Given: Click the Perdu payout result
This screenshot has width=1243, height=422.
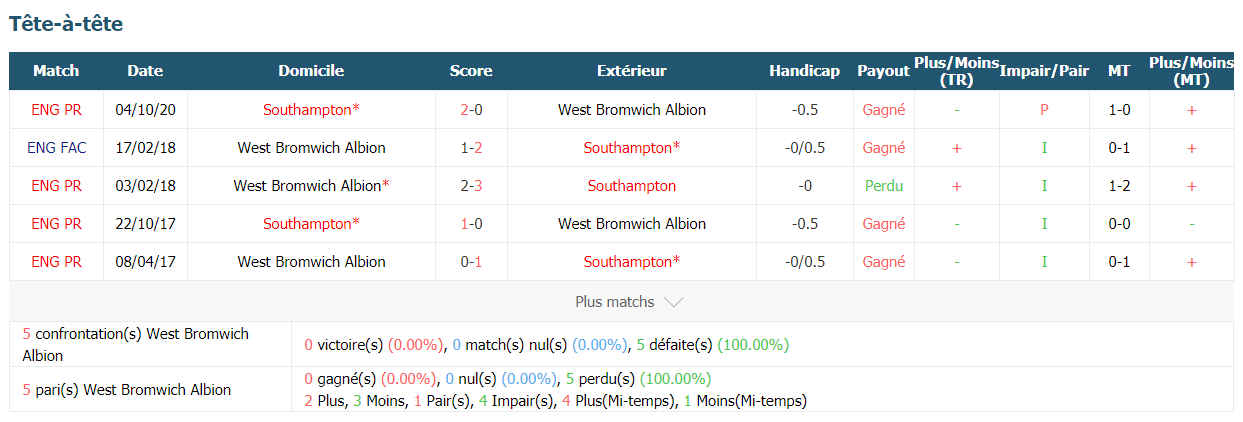Looking at the screenshot, I should point(884,186).
